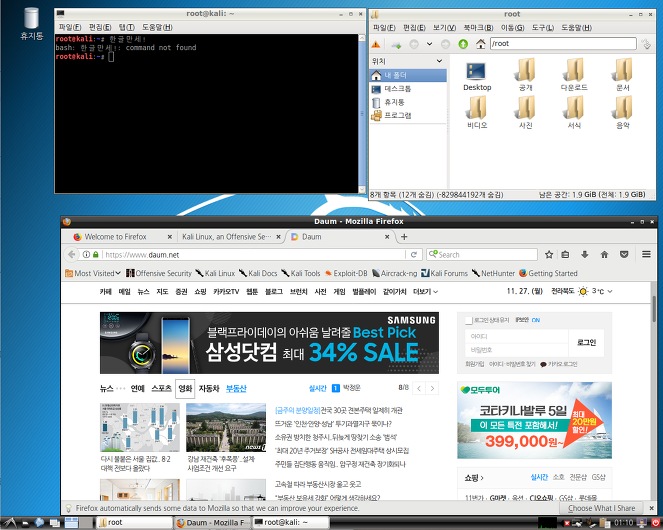The height and width of the screenshot is (530, 663).
Task: Open a new Firefox tab with plus button
Action: coord(404,237)
